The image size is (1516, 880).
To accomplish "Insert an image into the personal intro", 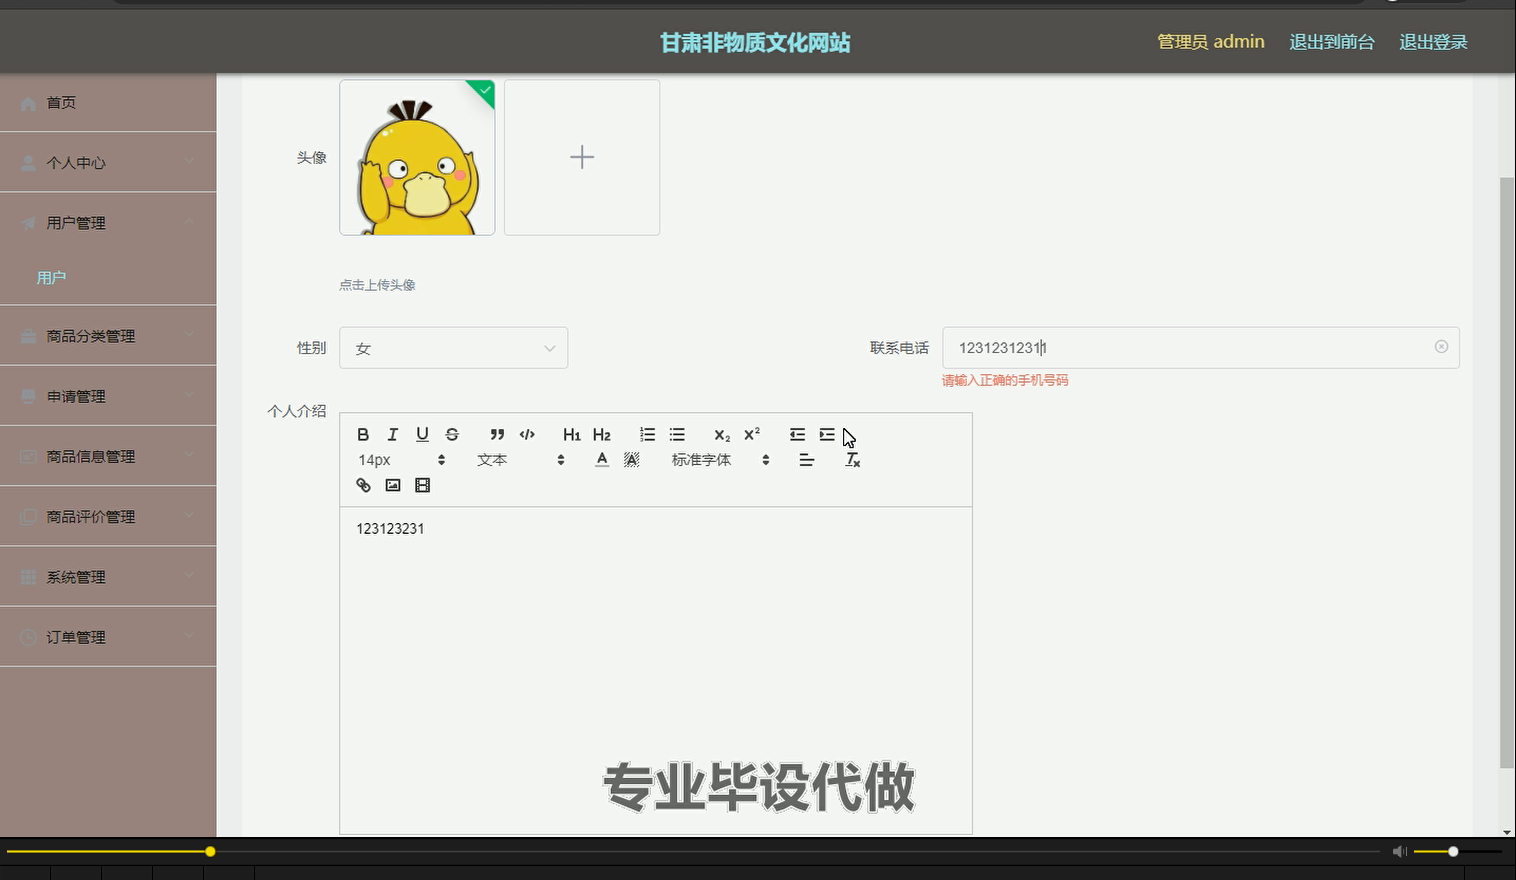I will coord(392,485).
